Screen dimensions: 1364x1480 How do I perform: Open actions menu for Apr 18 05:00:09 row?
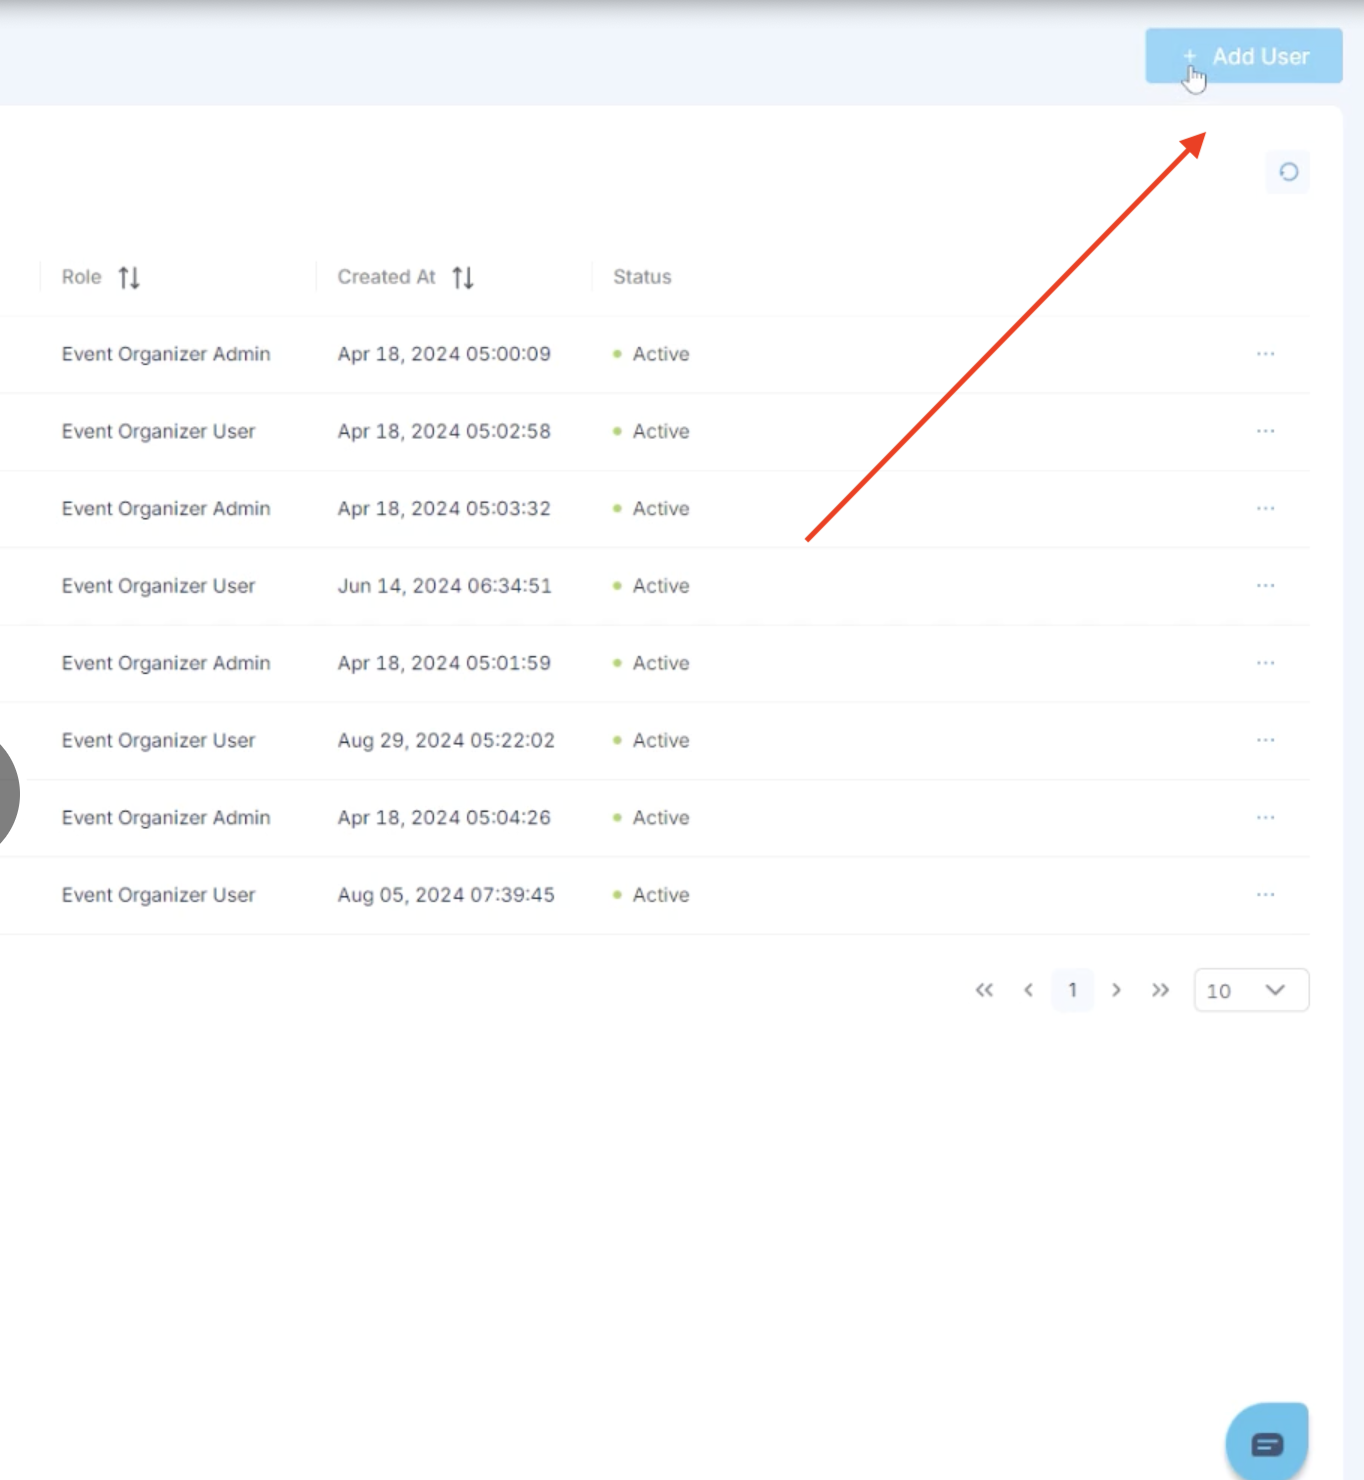click(x=1265, y=354)
